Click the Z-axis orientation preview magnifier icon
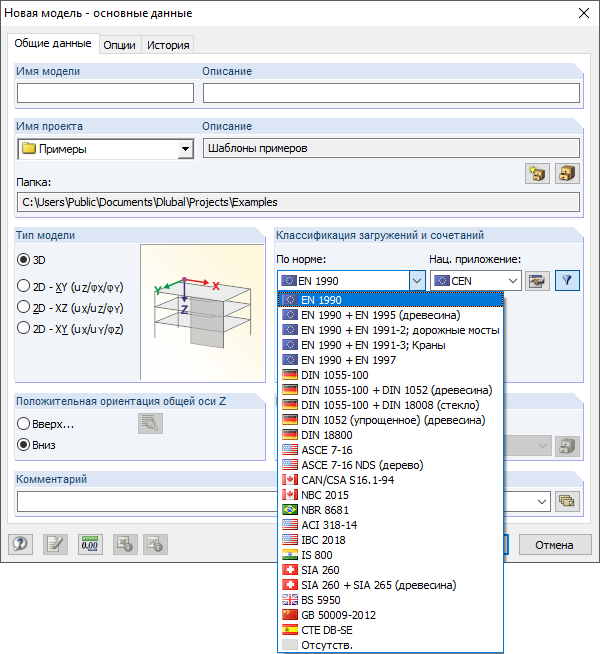600x654 pixels. 150,423
